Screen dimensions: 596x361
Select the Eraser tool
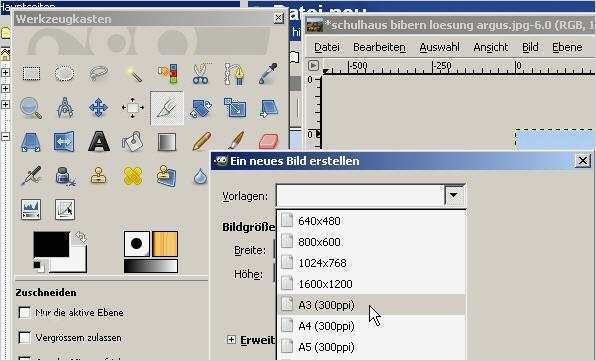point(269,141)
